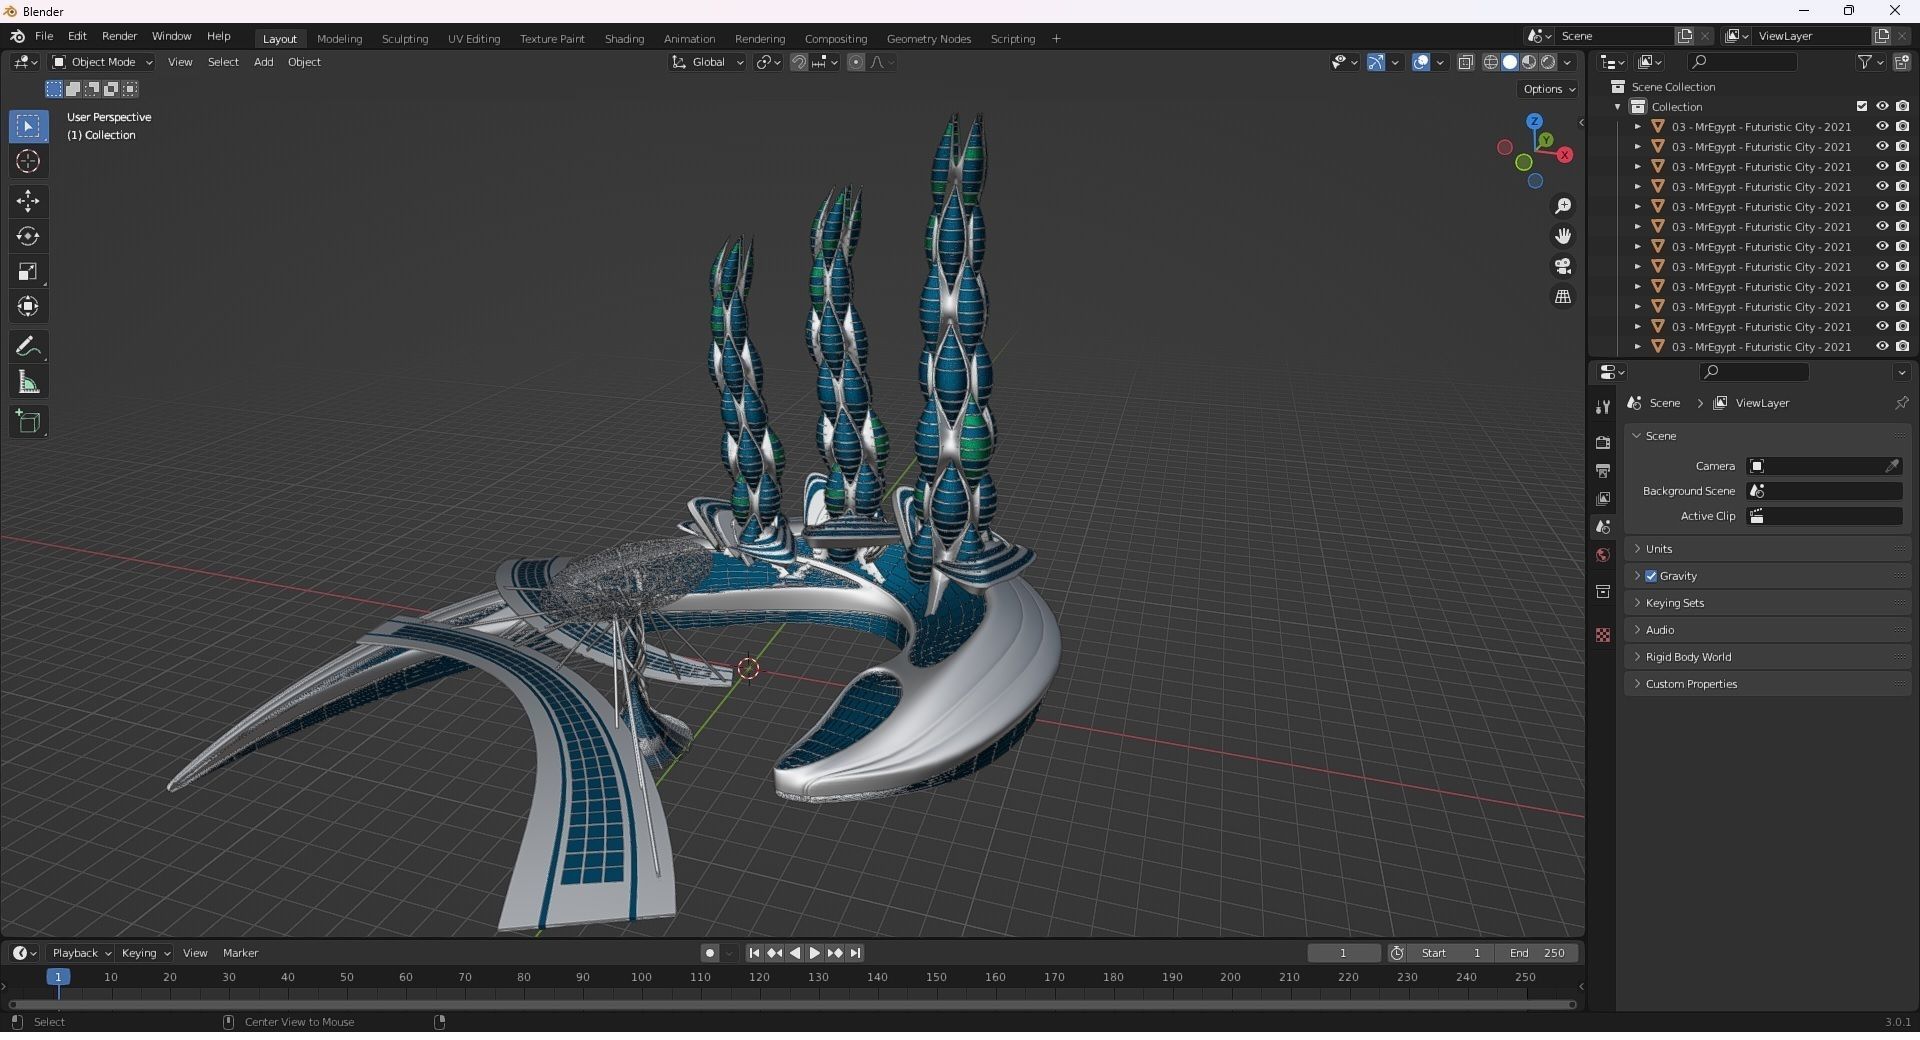1920x1040 pixels.
Task: Toggle the Gravity checkbox
Action: [x=1651, y=576]
